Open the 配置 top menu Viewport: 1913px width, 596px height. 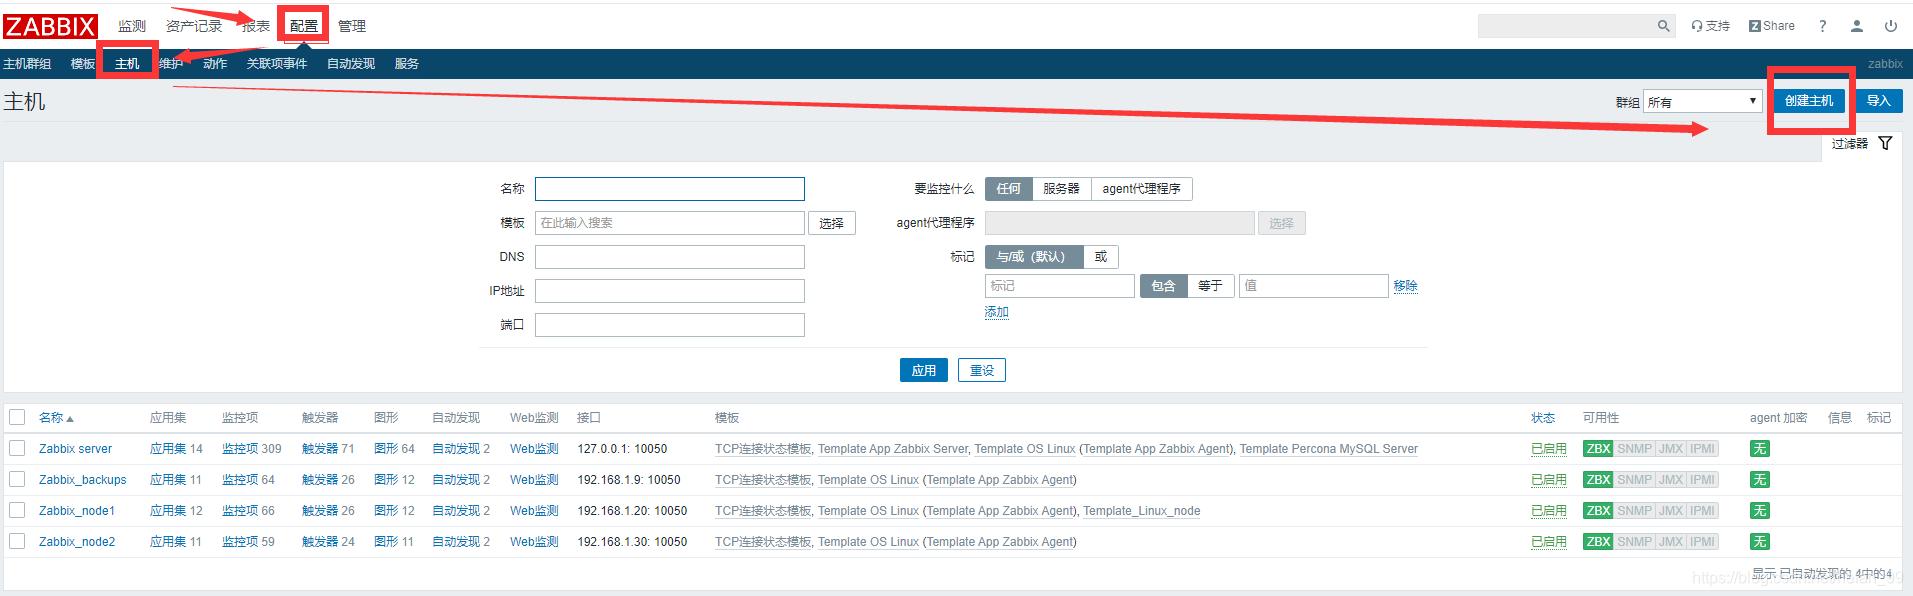click(x=303, y=26)
